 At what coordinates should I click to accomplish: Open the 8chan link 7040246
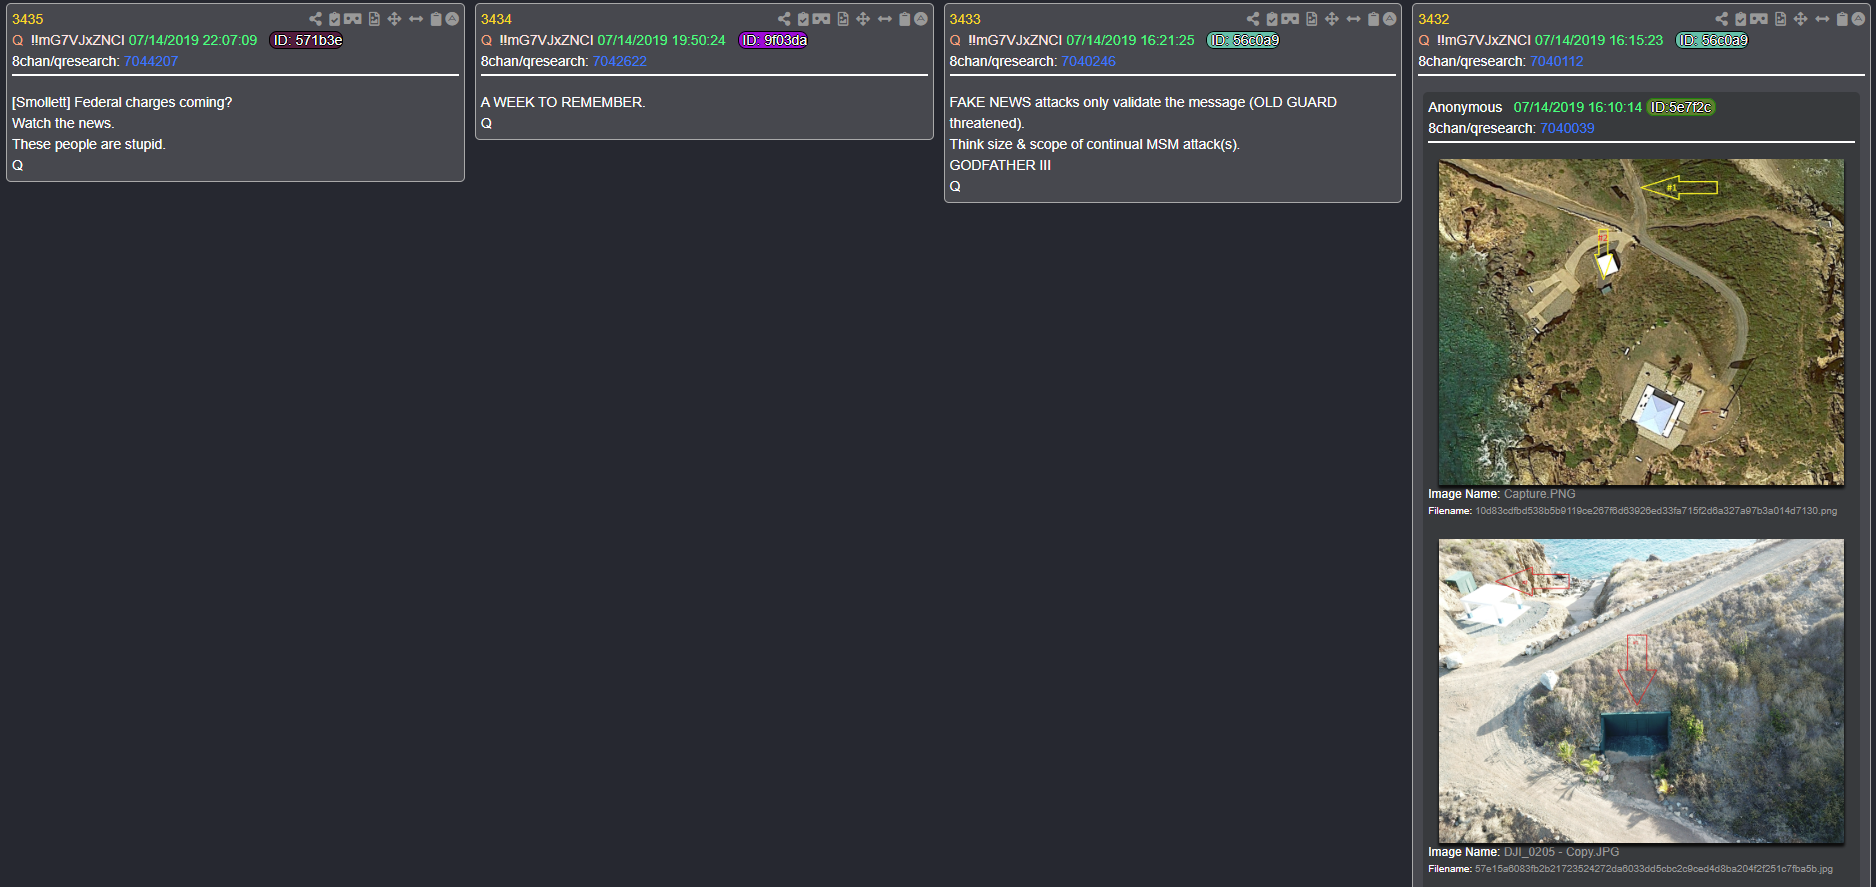pyautogui.click(x=1089, y=61)
